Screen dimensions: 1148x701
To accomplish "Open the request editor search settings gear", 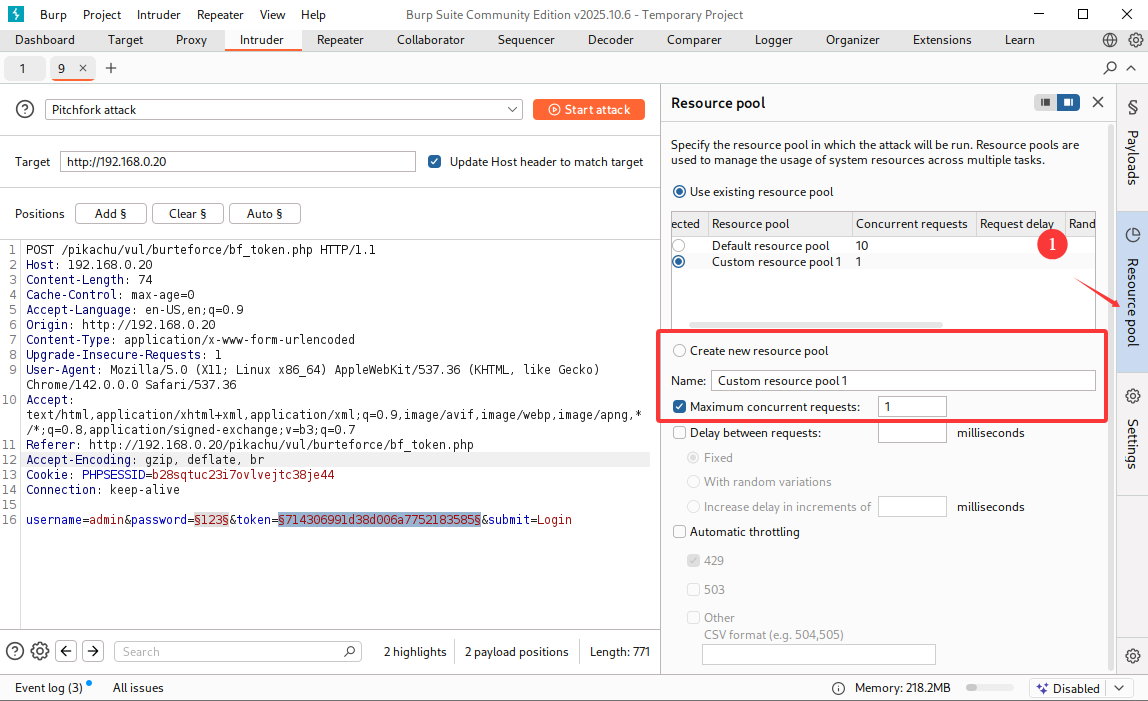I will (x=40, y=651).
